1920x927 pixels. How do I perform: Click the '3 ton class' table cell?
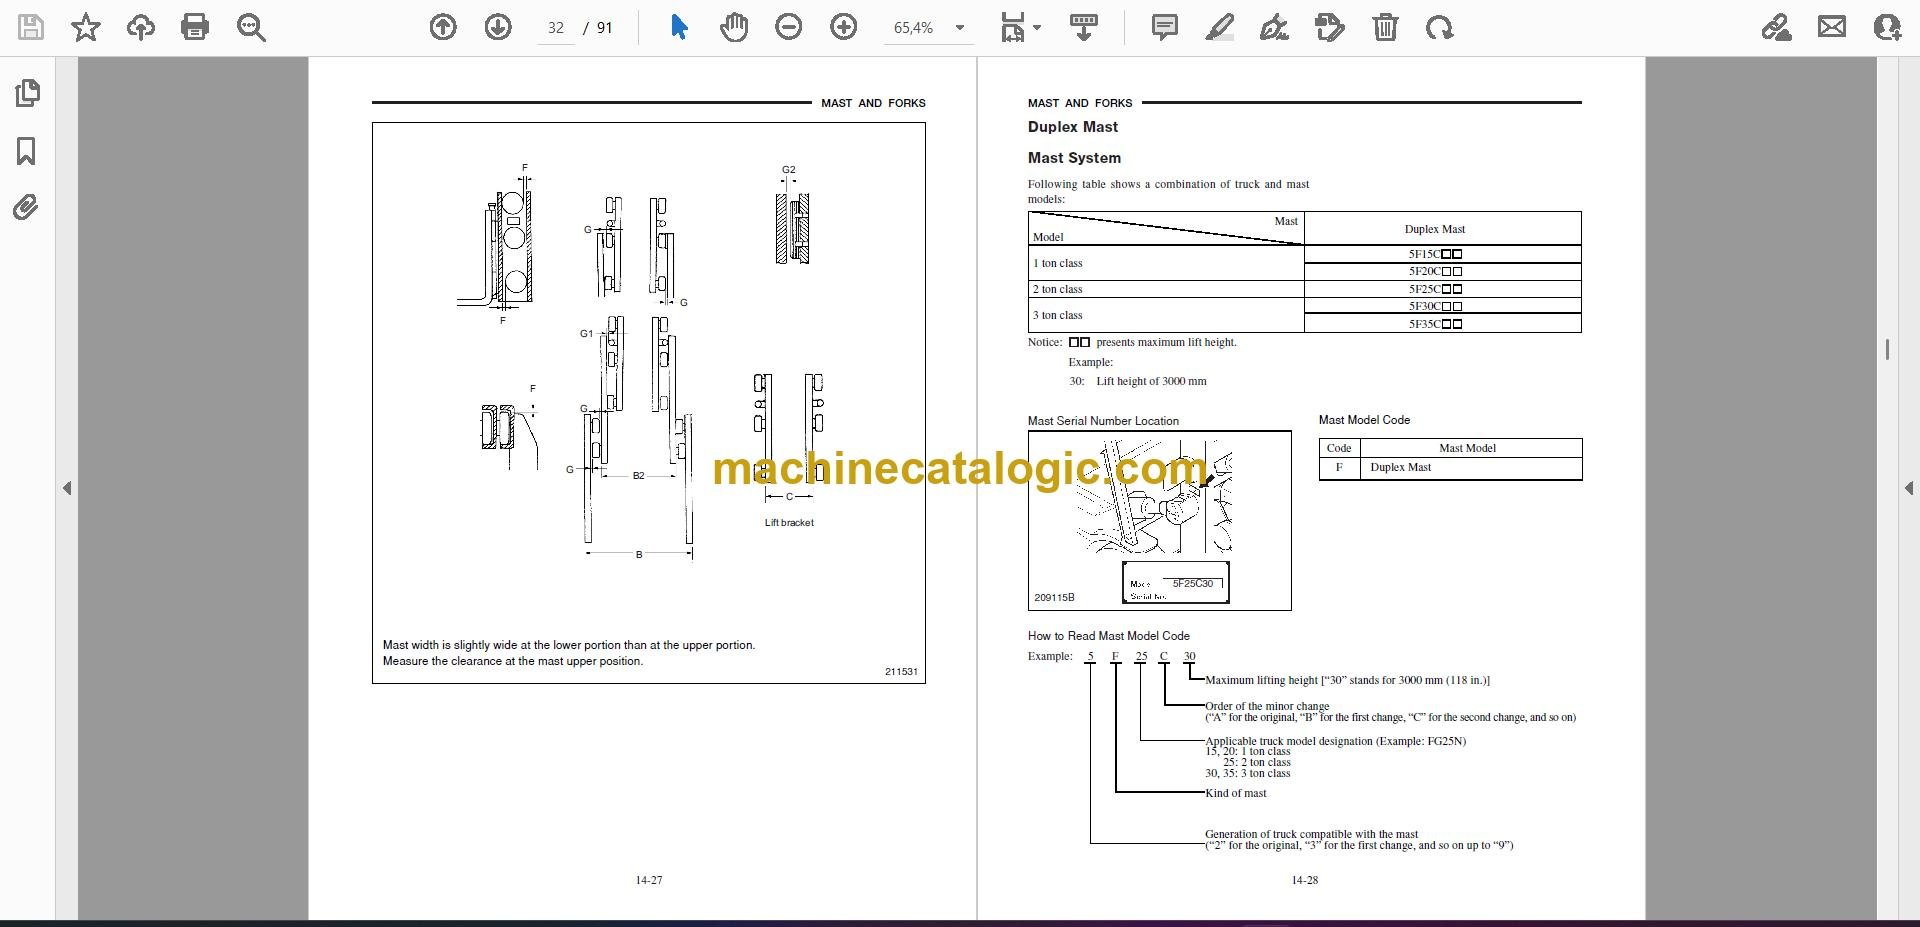pos(1166,315)
